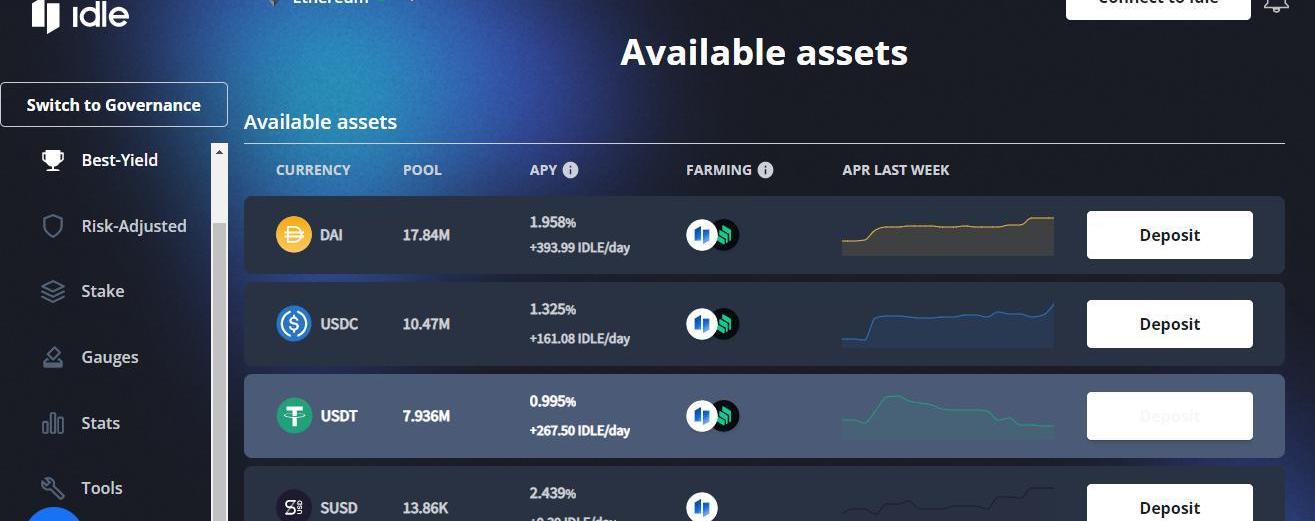This screenshot has height=521, width=1315.
Task: Click the Idle logo
Action: pos(80,15)
